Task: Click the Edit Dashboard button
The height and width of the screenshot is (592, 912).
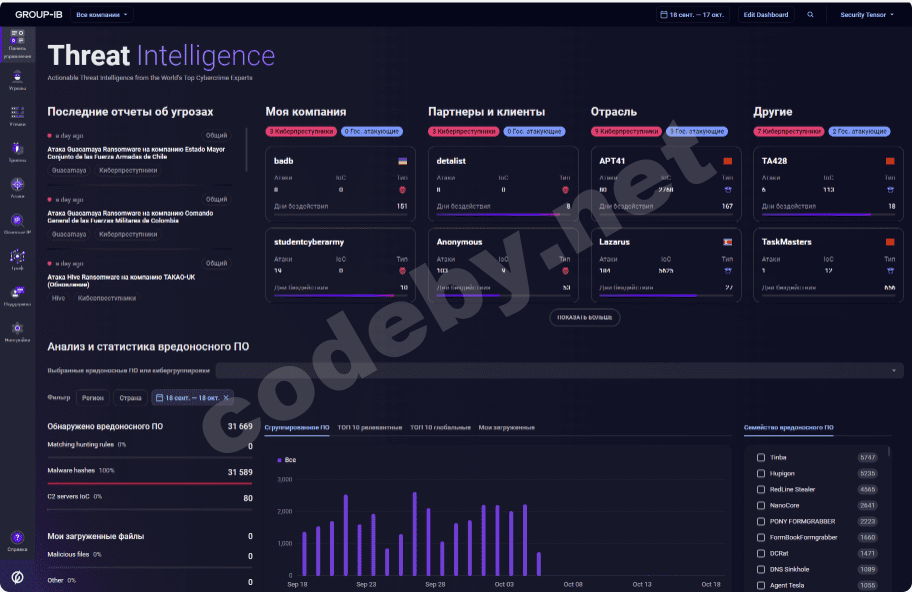Action: point(766,15)
